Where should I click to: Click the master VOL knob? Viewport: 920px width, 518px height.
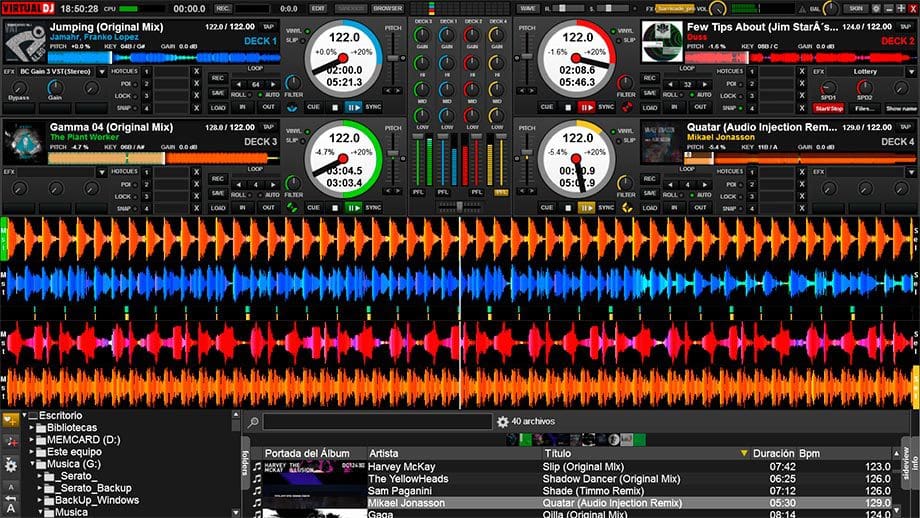point(717,9)
